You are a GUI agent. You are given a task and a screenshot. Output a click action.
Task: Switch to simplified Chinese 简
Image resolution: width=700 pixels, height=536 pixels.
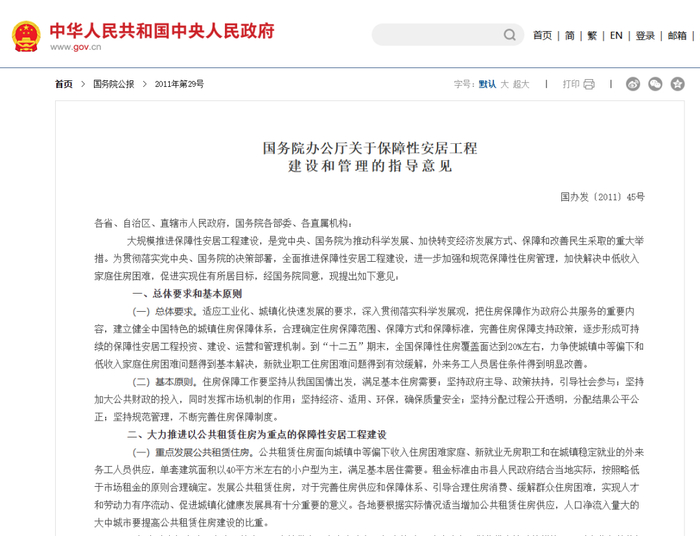[x=570, y=35]
